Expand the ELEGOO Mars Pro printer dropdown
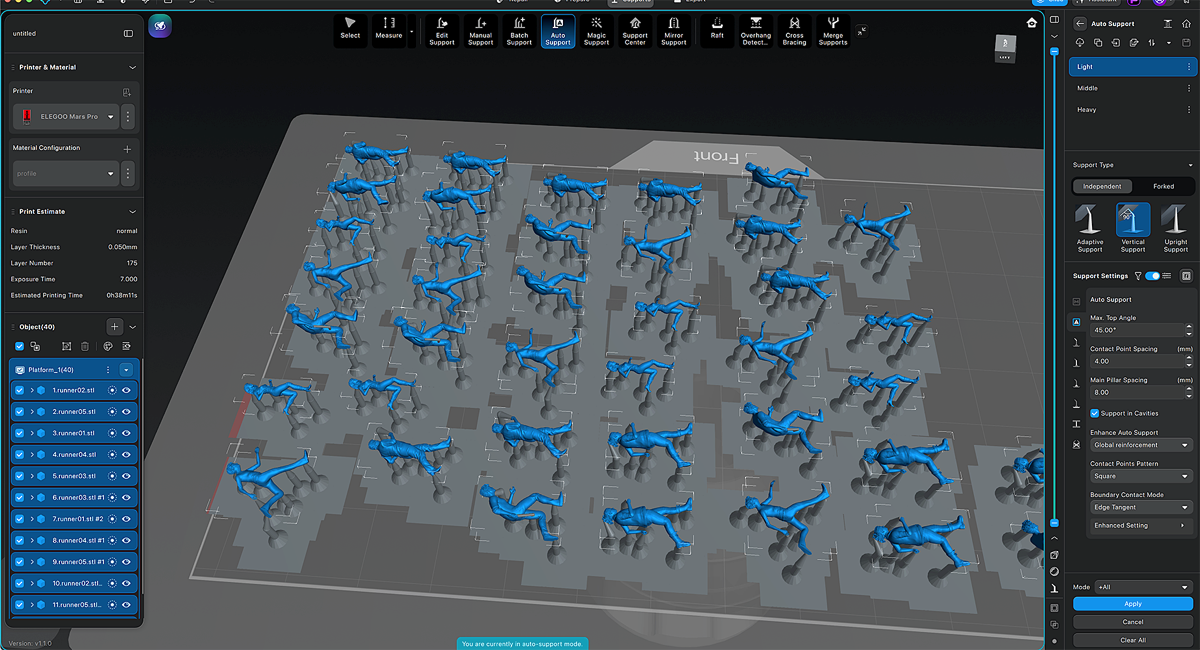The width and height of the screenshot is (1200, 650). point(110,117)
